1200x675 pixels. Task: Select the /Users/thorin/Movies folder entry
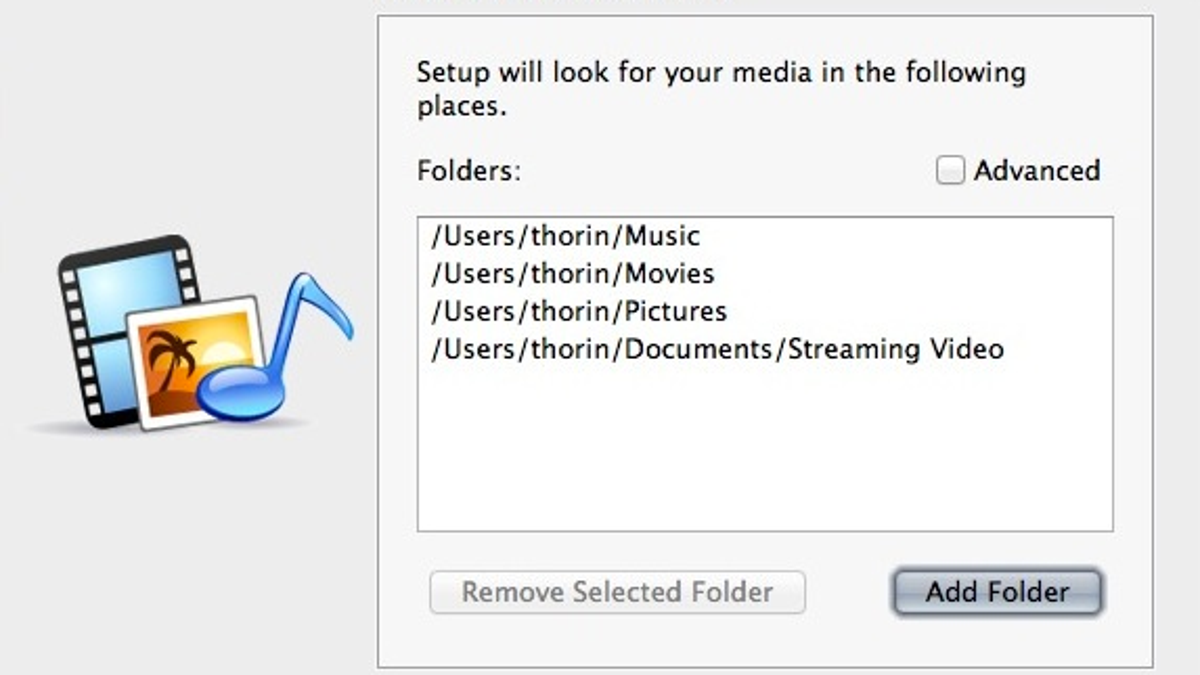pos(765,273)
